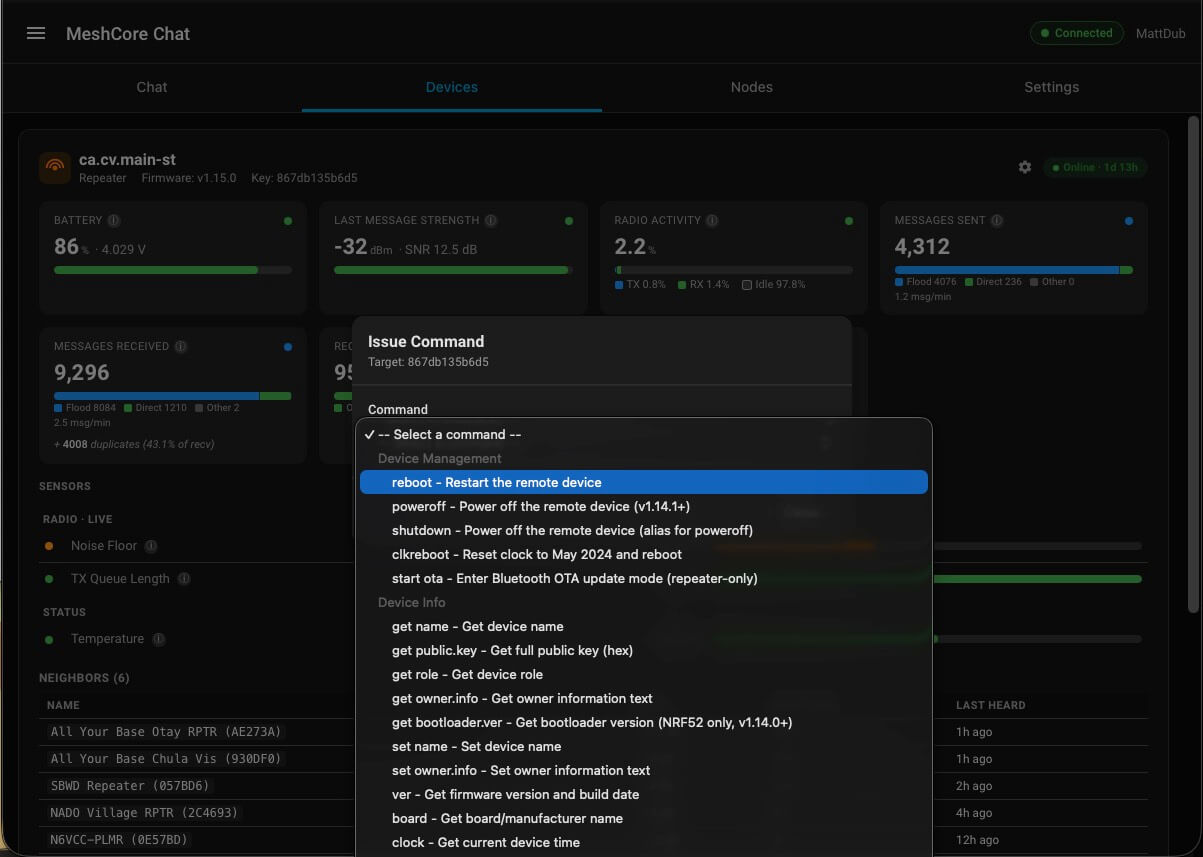Click the LAST HEARD column header

(990, 705)
